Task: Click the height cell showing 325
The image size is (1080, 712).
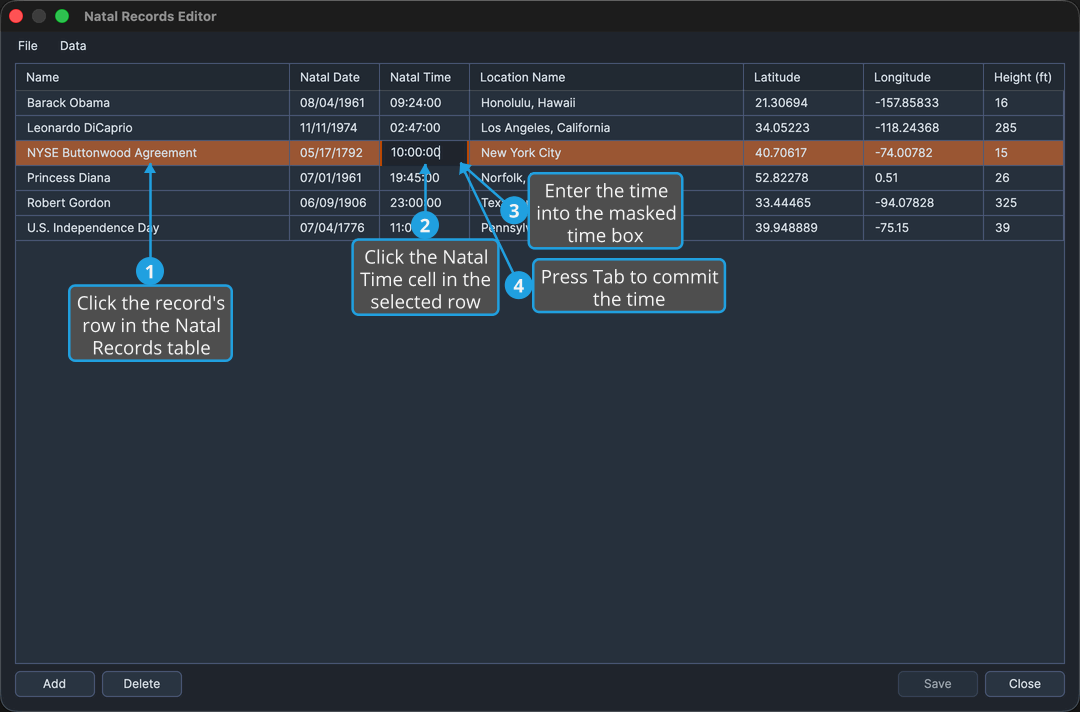Action: tap(1024, 202)
